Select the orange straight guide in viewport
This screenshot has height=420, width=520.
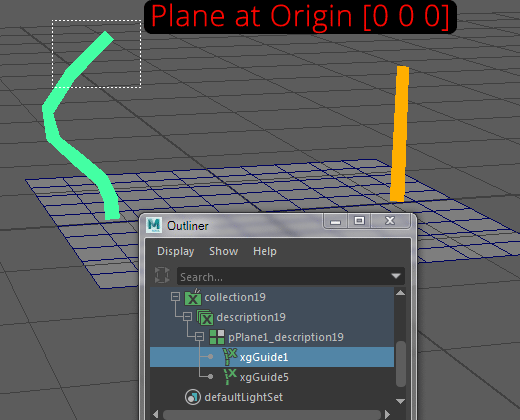click(399, 133)
